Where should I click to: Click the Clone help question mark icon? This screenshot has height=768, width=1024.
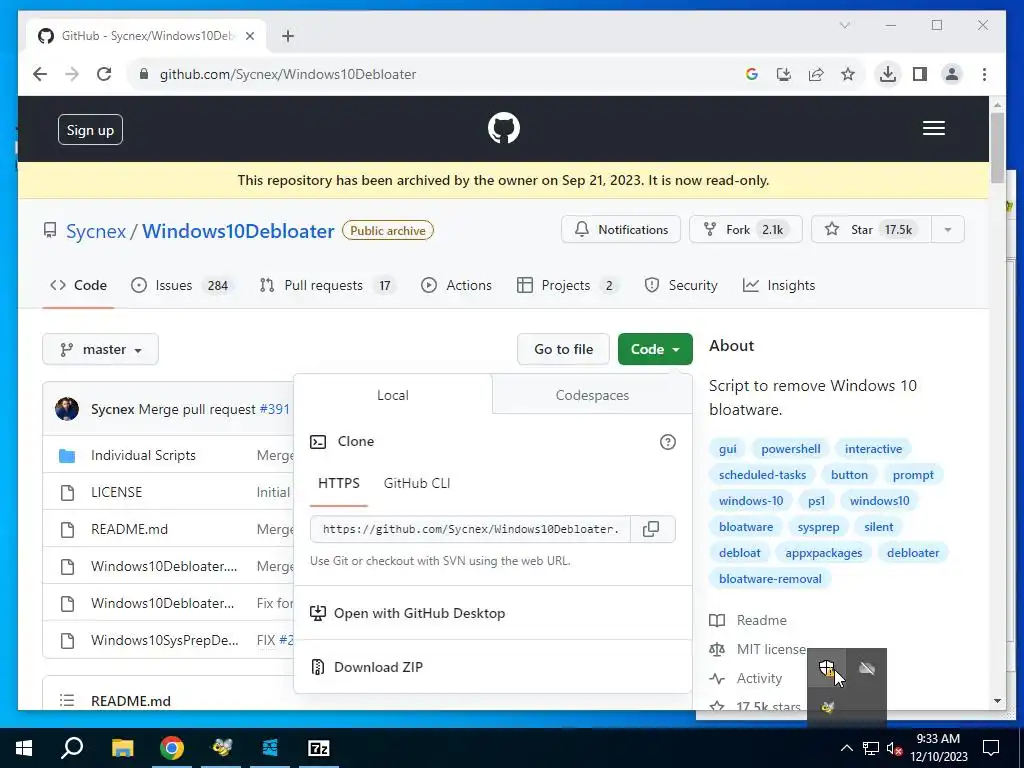coord(667,442)
